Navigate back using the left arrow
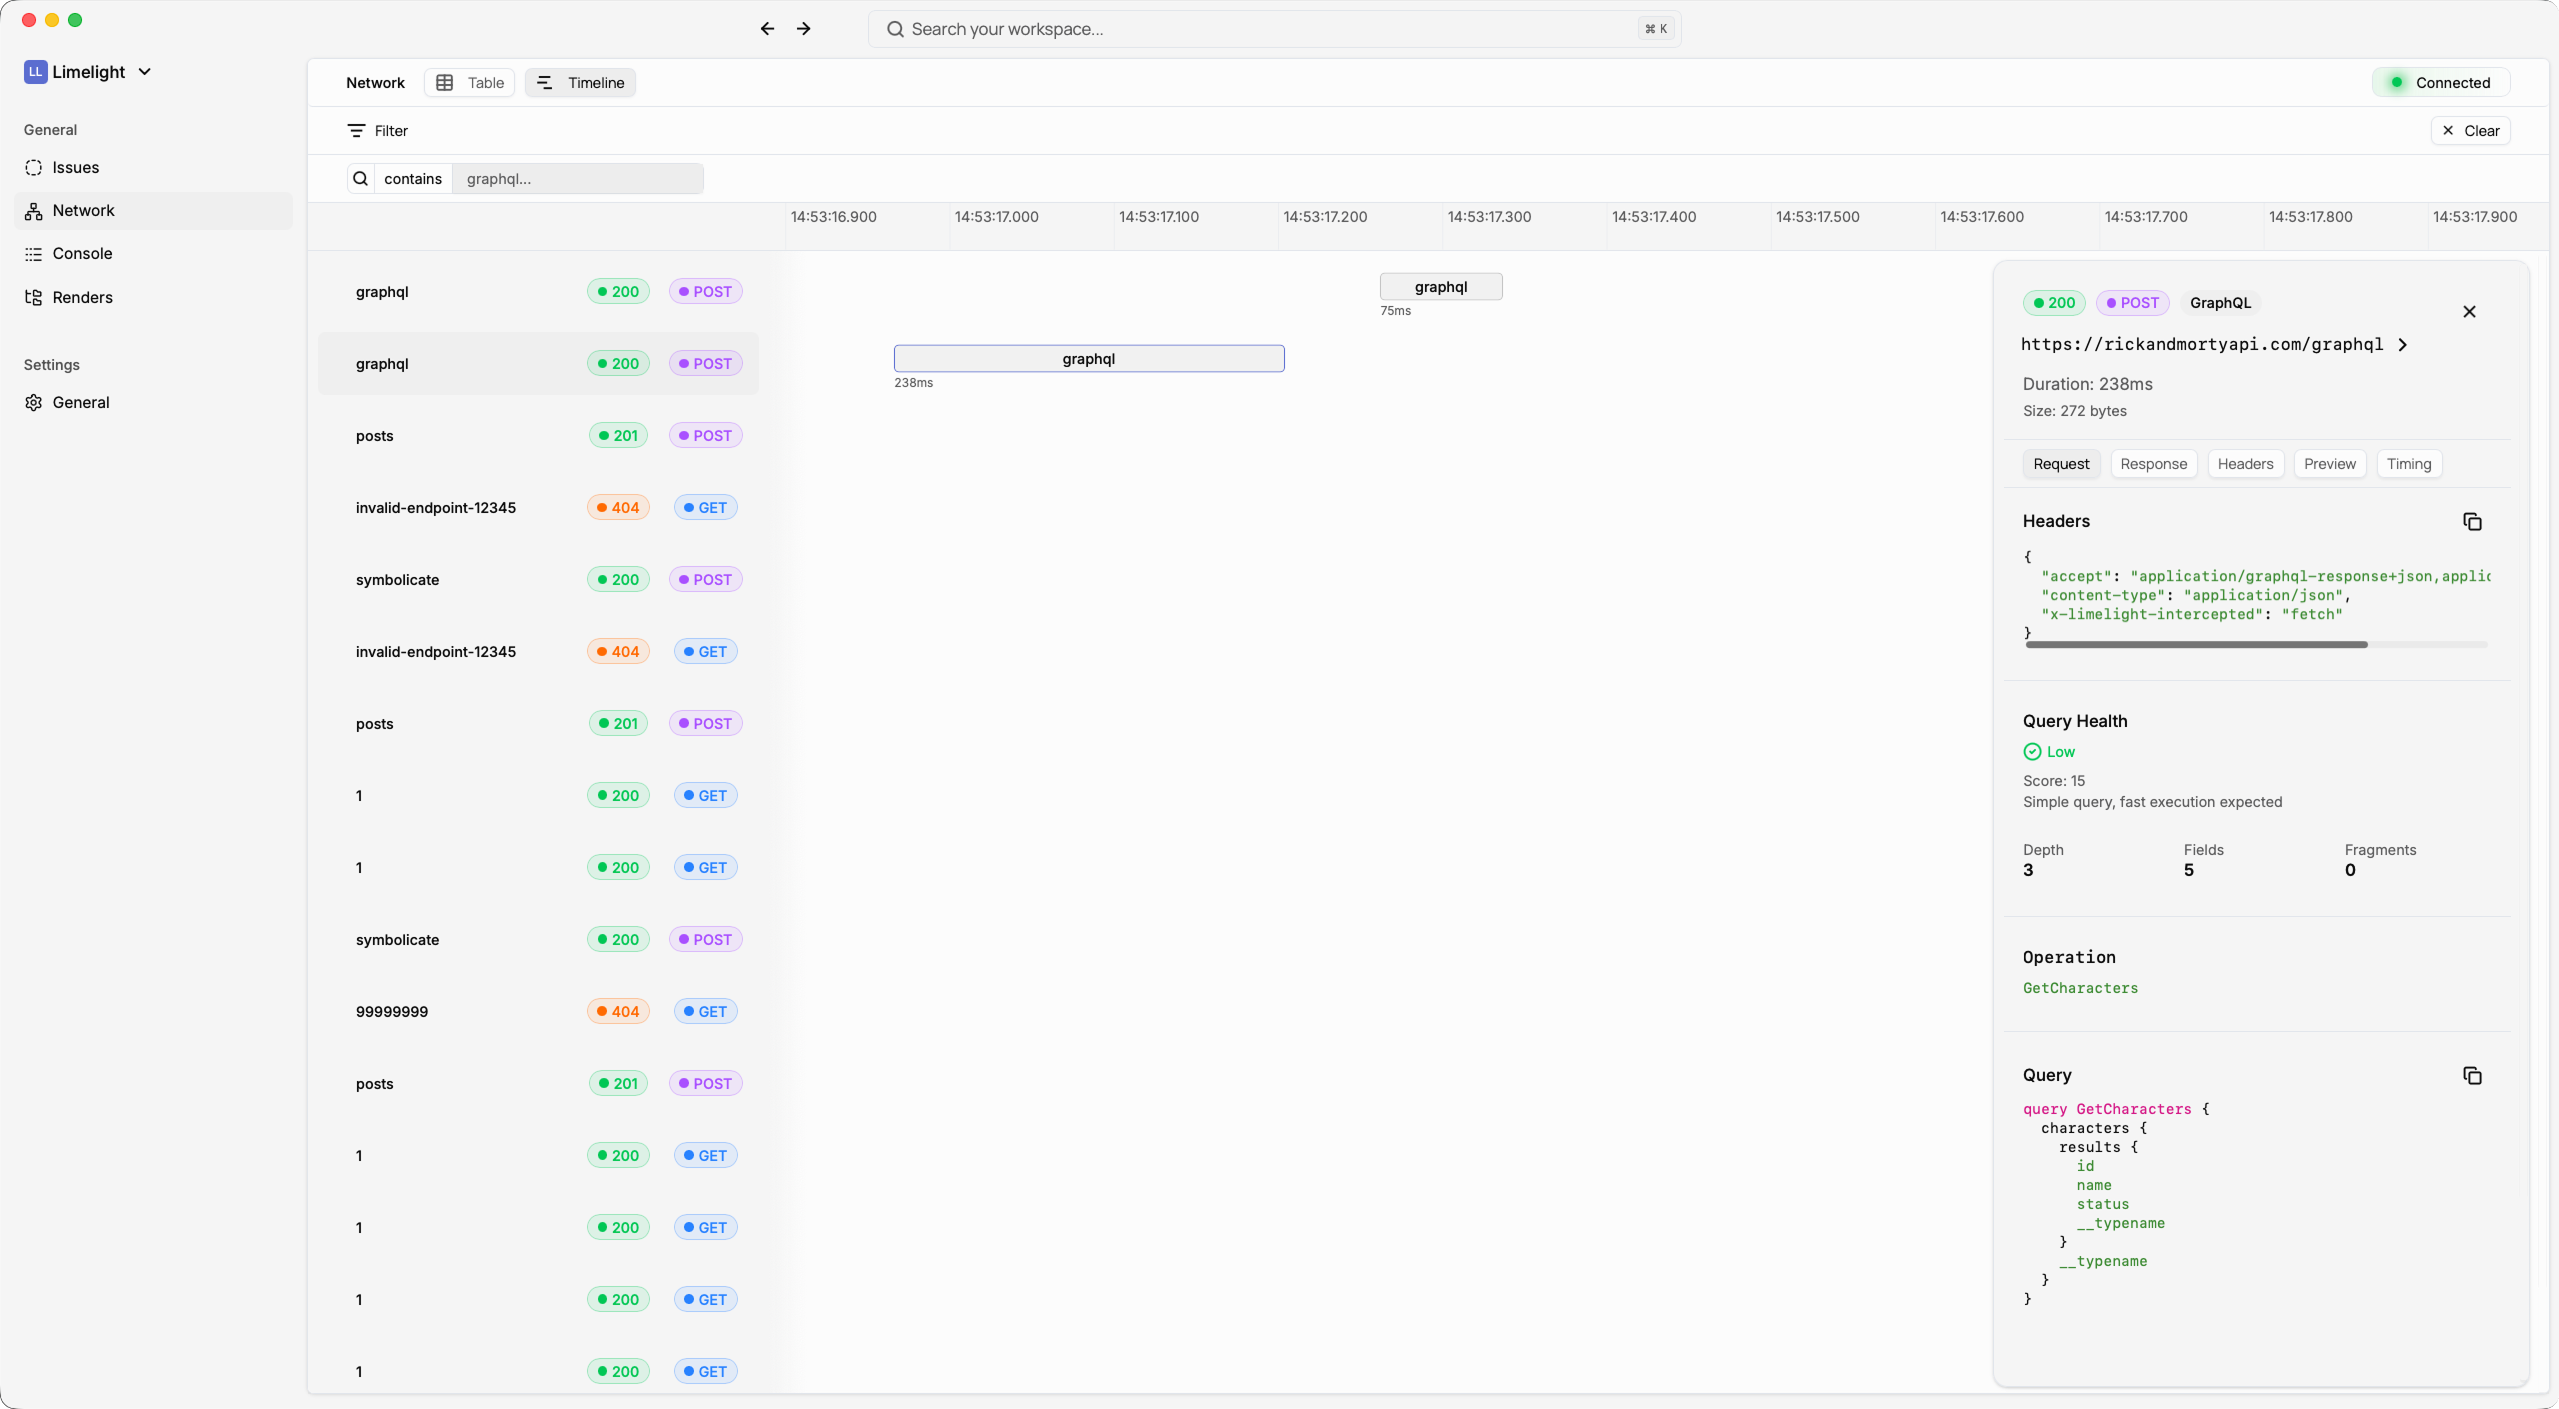 (x=766, y=28)
